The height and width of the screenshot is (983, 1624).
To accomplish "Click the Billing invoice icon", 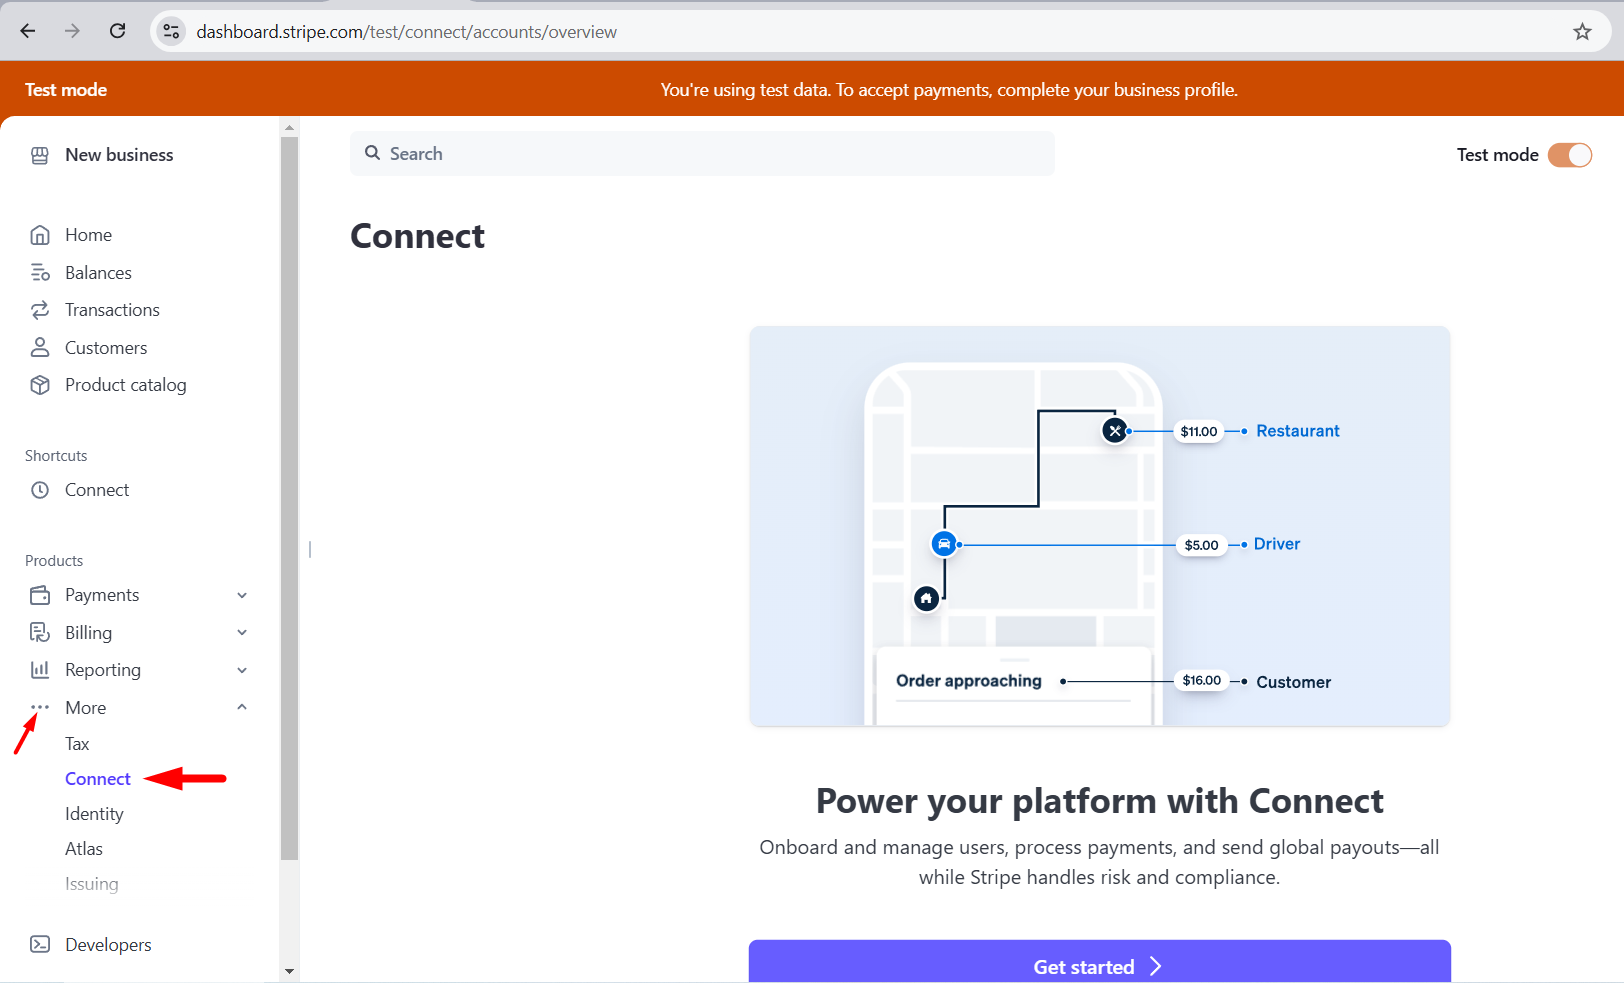I will 40,633.
